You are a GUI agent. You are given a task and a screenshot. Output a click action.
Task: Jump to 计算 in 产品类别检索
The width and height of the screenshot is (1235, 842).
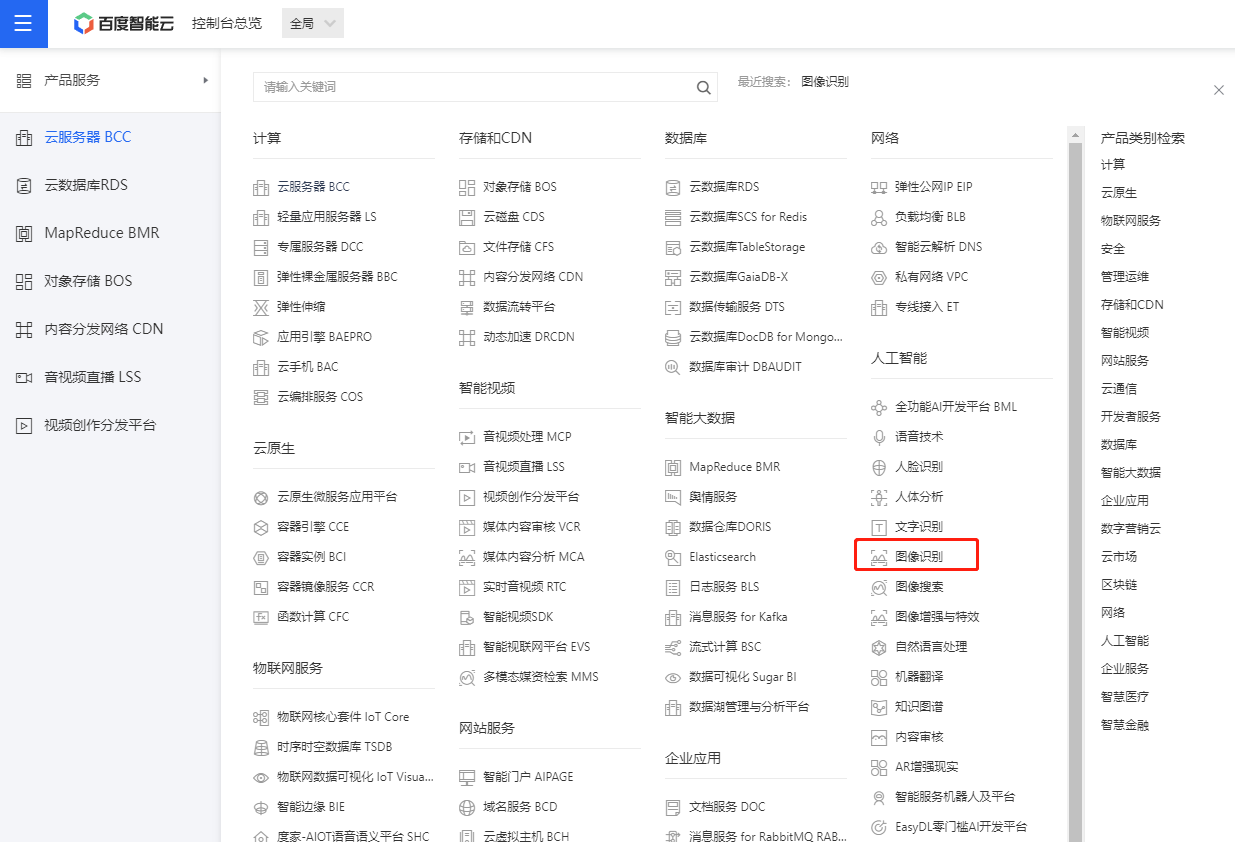[x=1113, y=164]
